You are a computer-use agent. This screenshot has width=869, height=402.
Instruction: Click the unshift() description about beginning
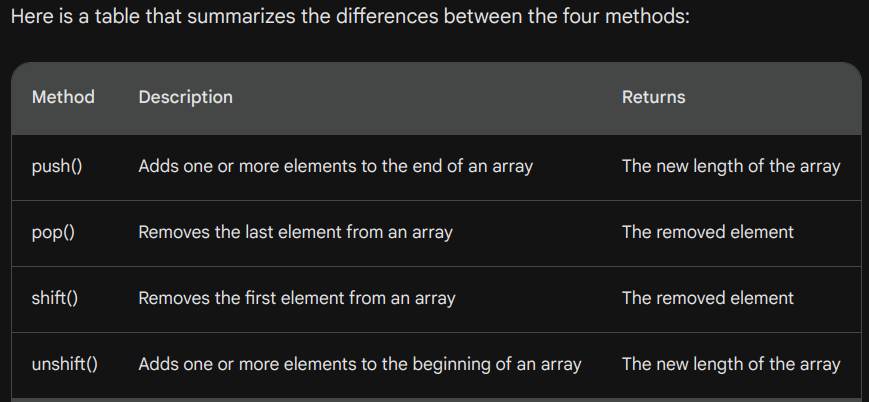(360, 364)
